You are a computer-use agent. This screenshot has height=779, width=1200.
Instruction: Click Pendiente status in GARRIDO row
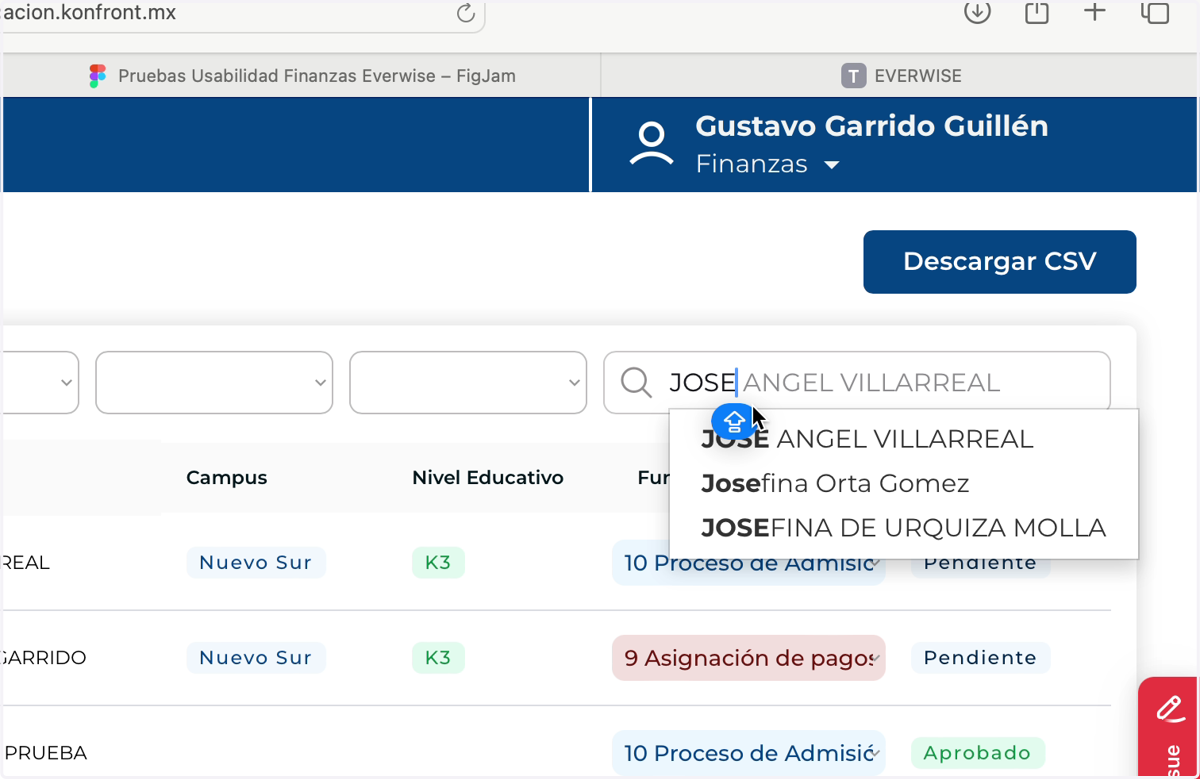coord(980,658)
